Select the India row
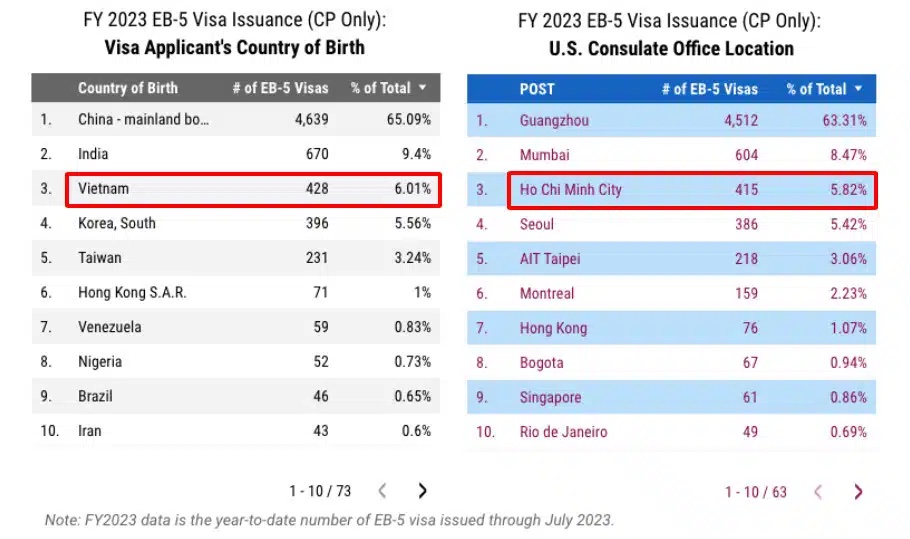Image resolution: width=910 pixels, height=539 pixels. [94, 154]
